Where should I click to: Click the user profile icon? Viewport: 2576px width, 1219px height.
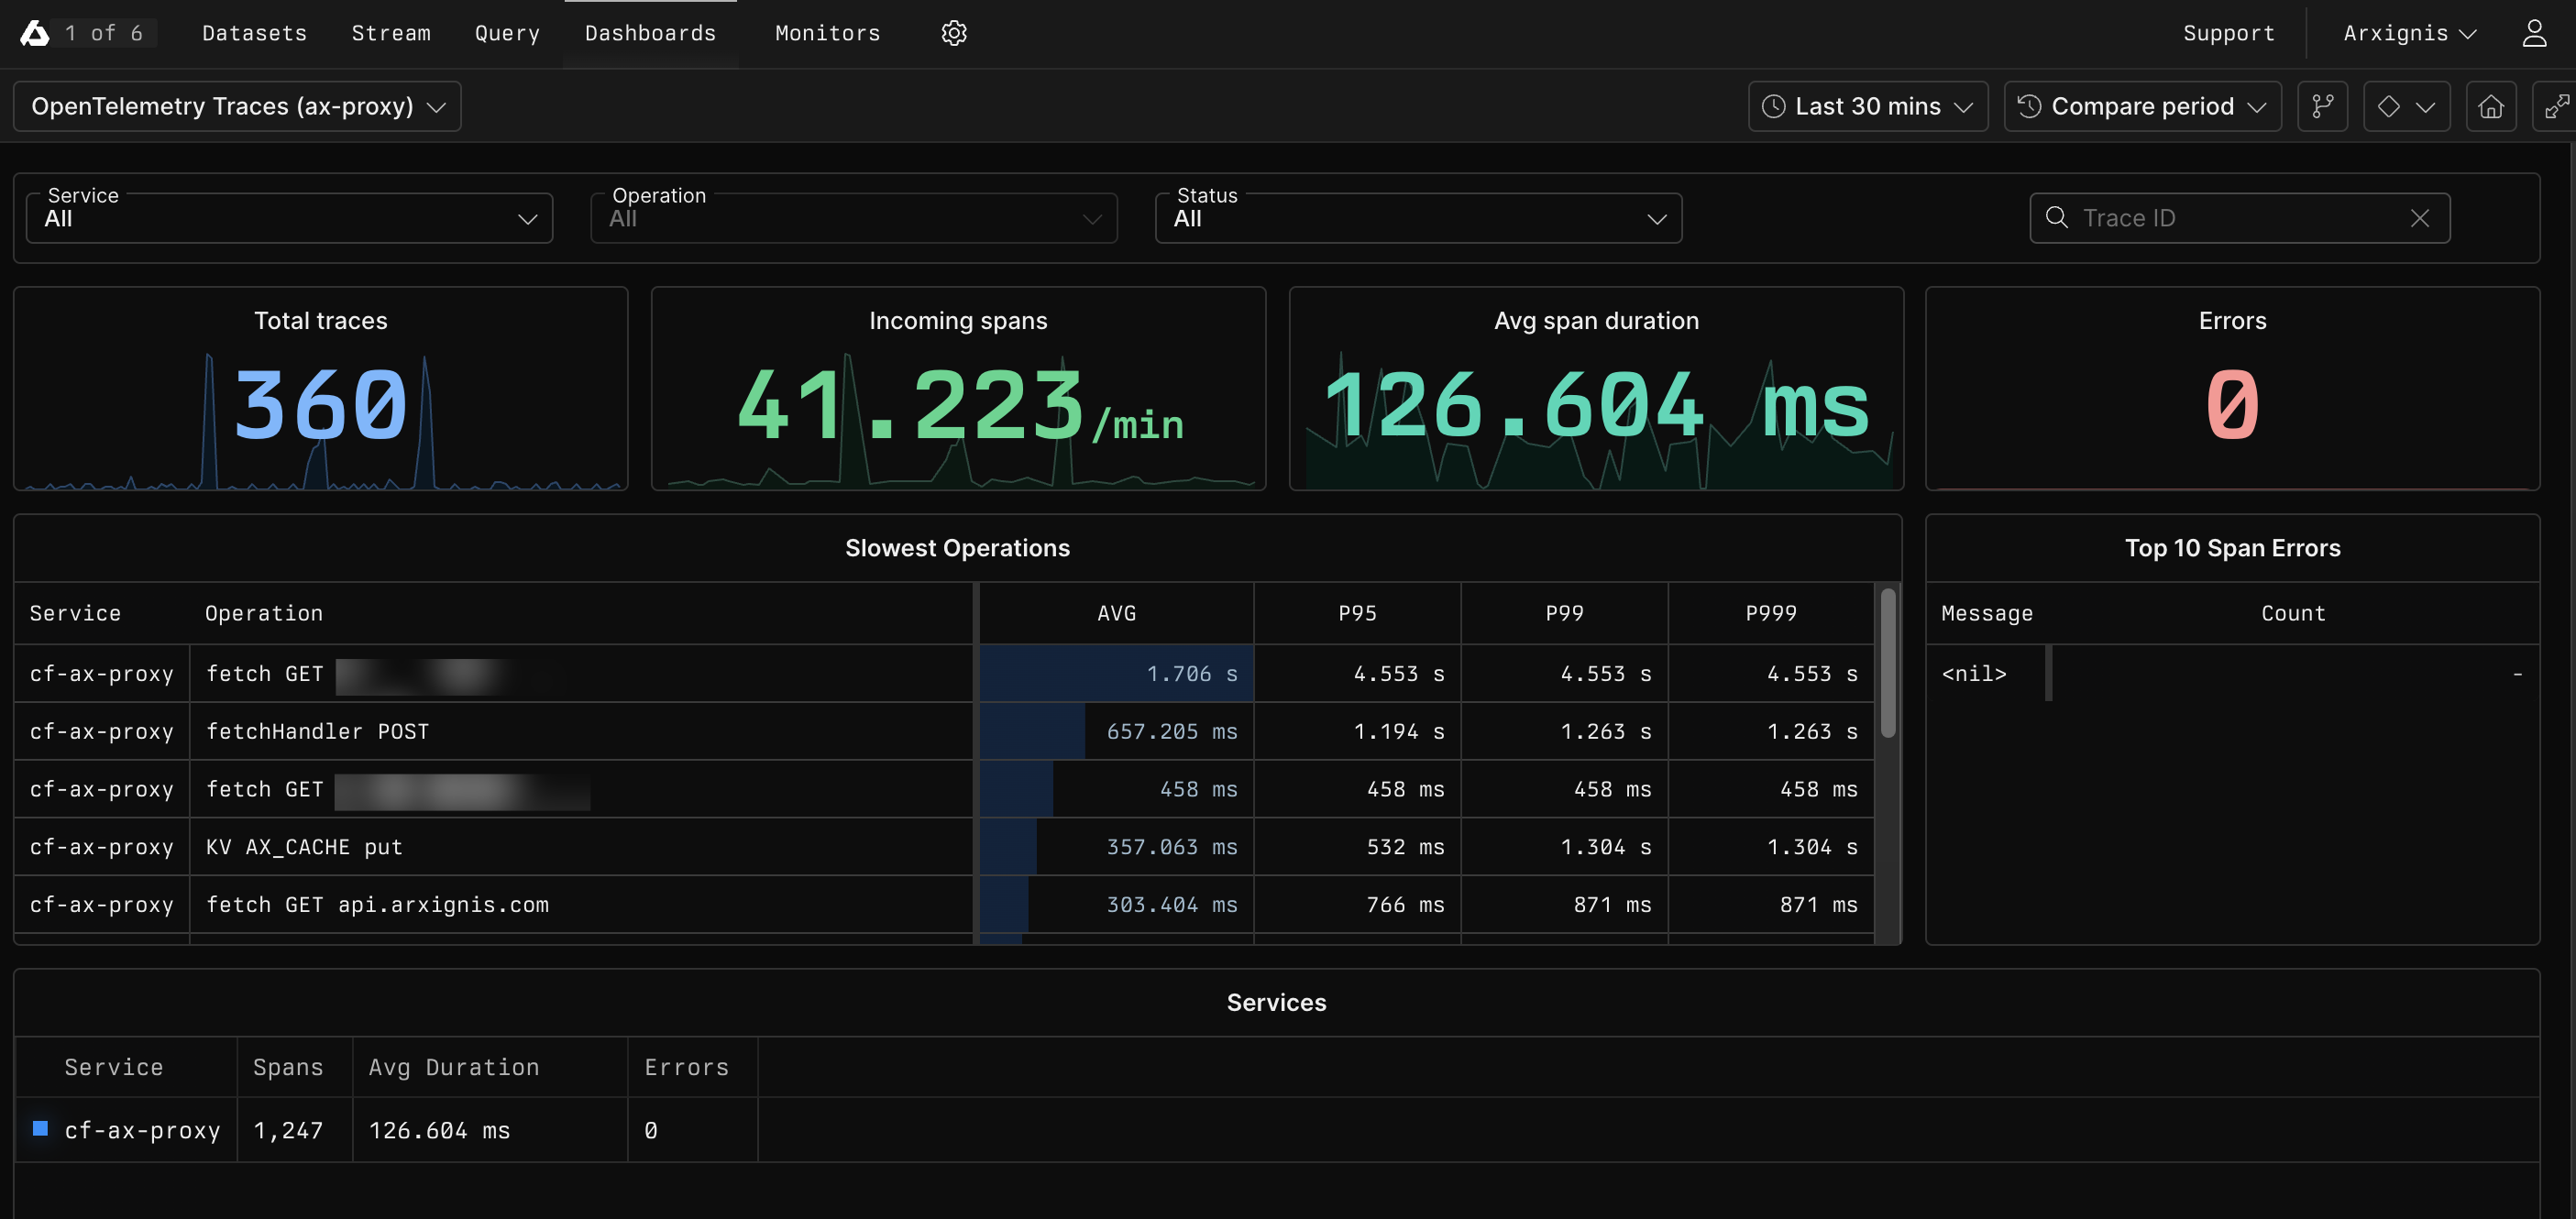pos(2534,32)
